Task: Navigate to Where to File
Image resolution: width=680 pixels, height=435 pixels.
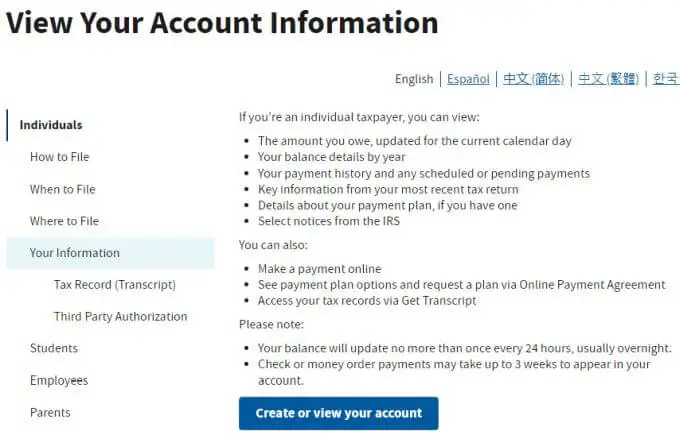Action: click(64, 221)
